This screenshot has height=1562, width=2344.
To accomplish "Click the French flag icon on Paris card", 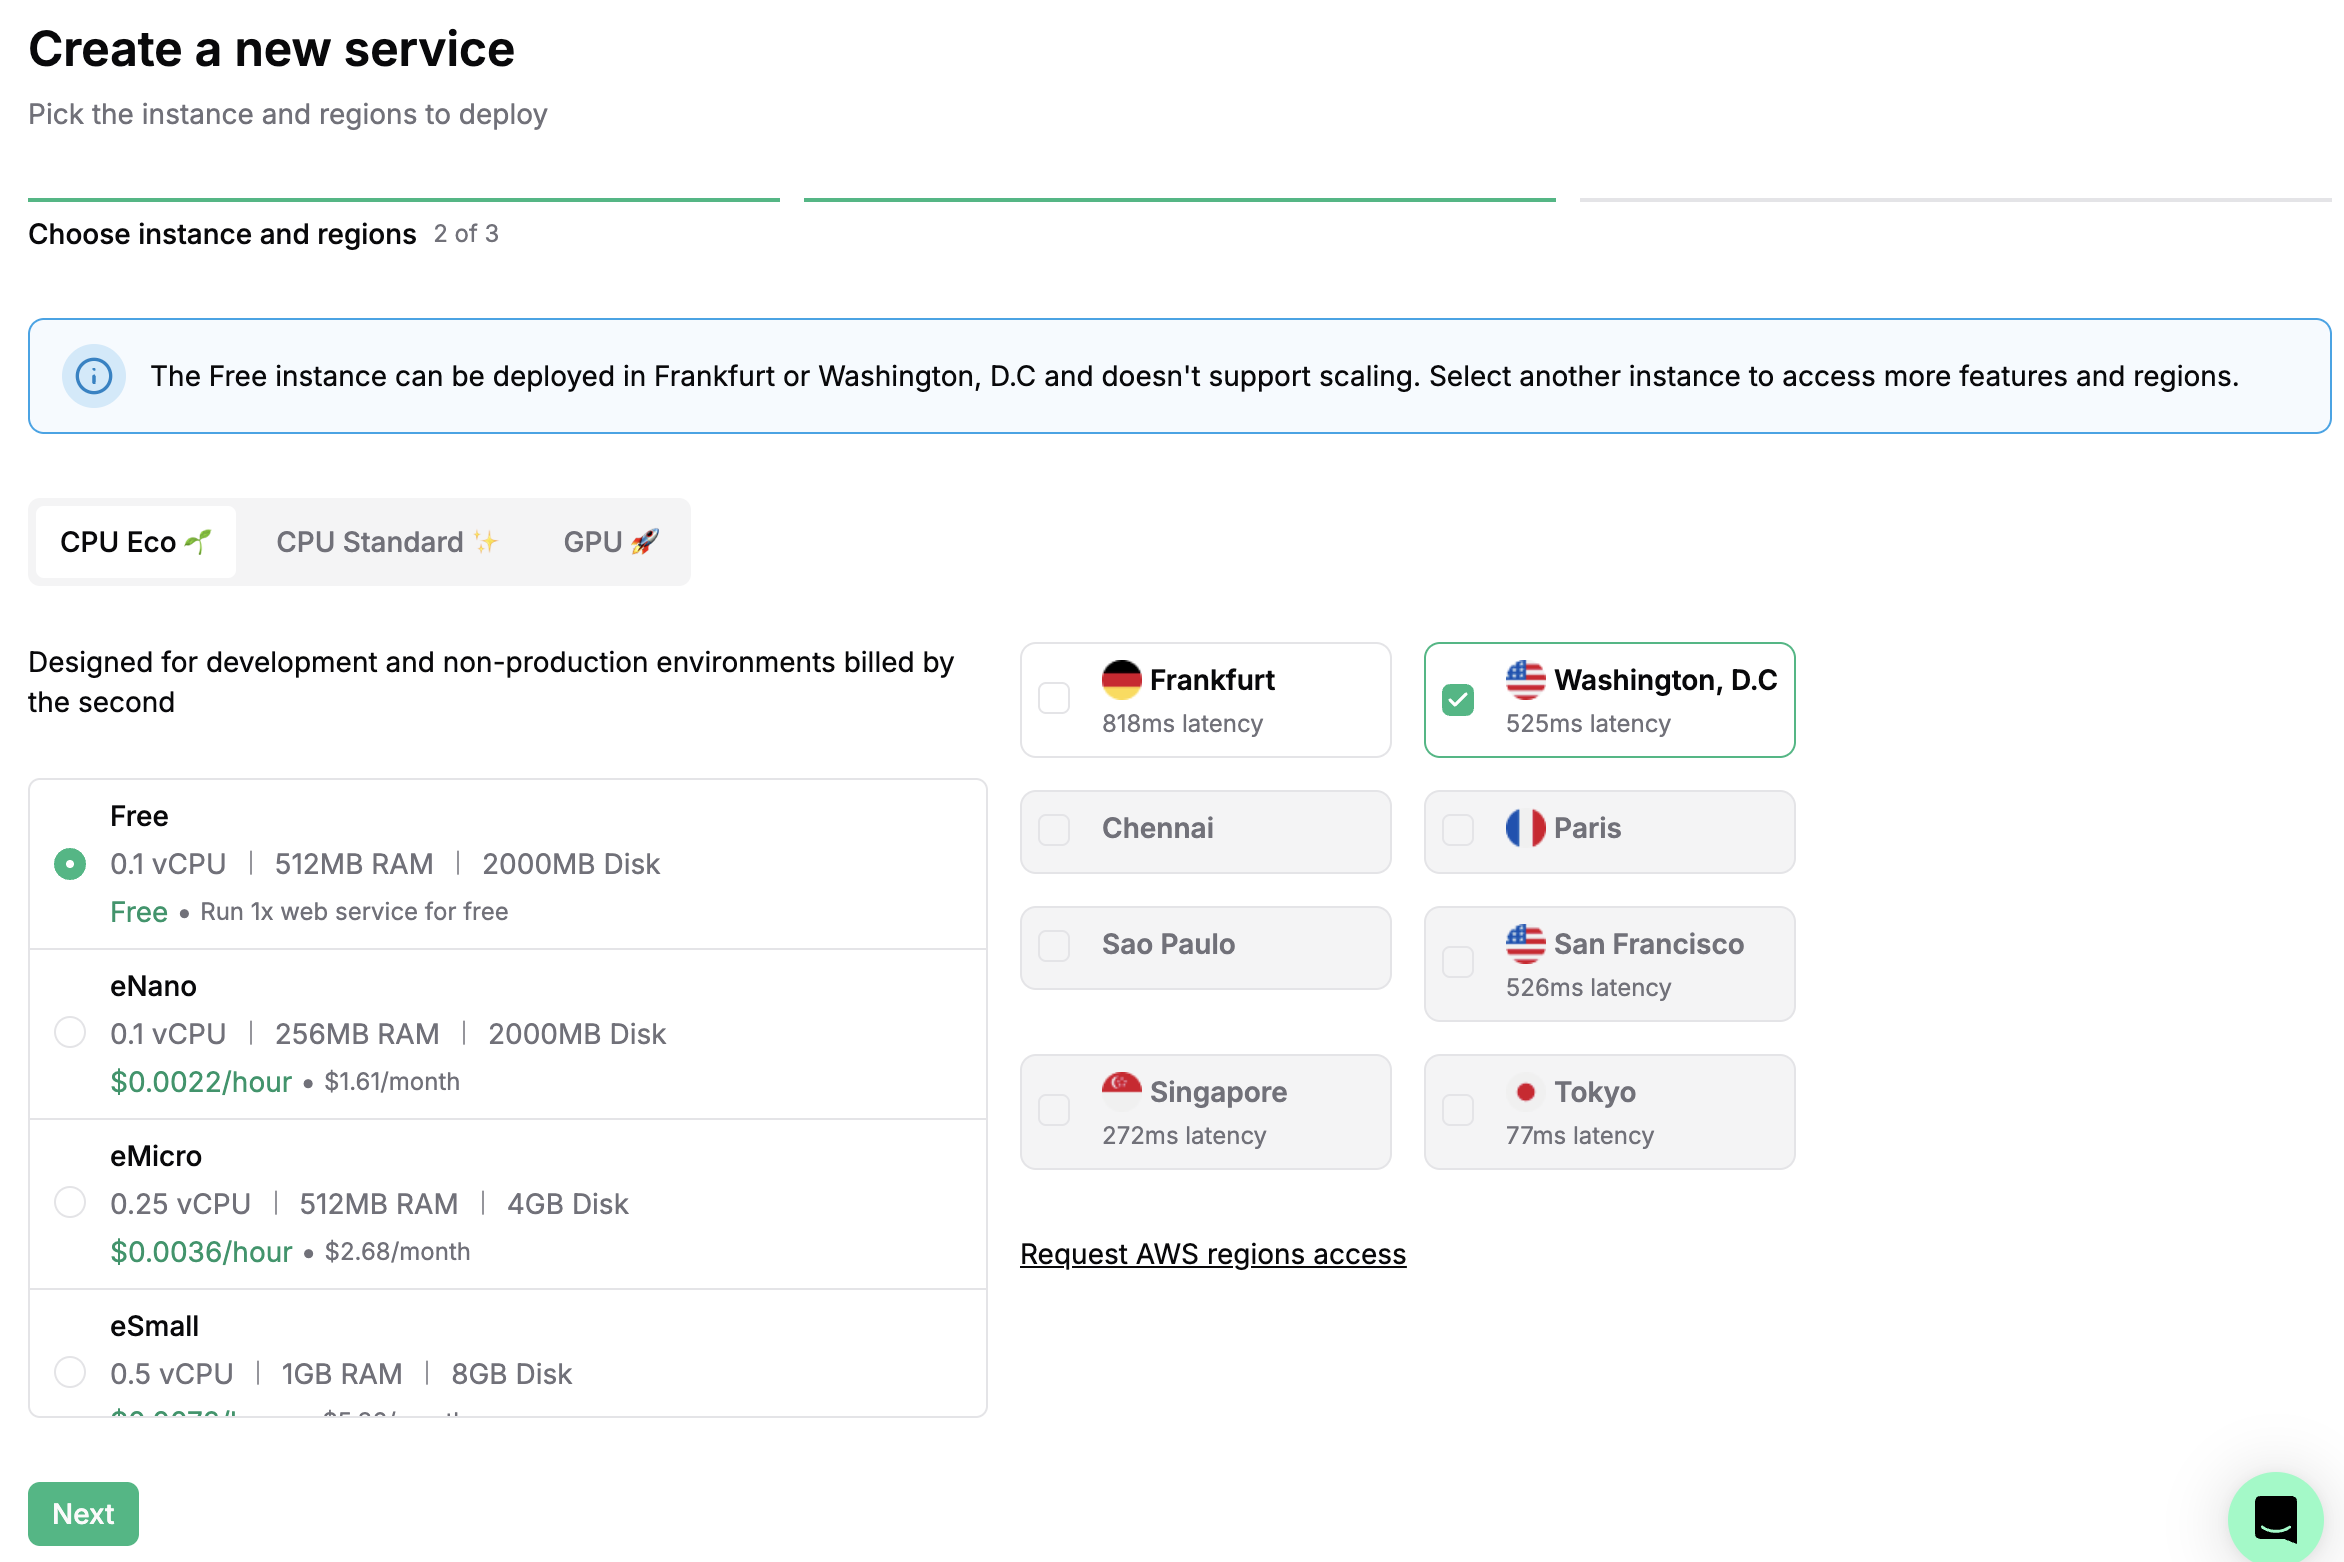I will pyautogui.click(x=1526, y=827).
